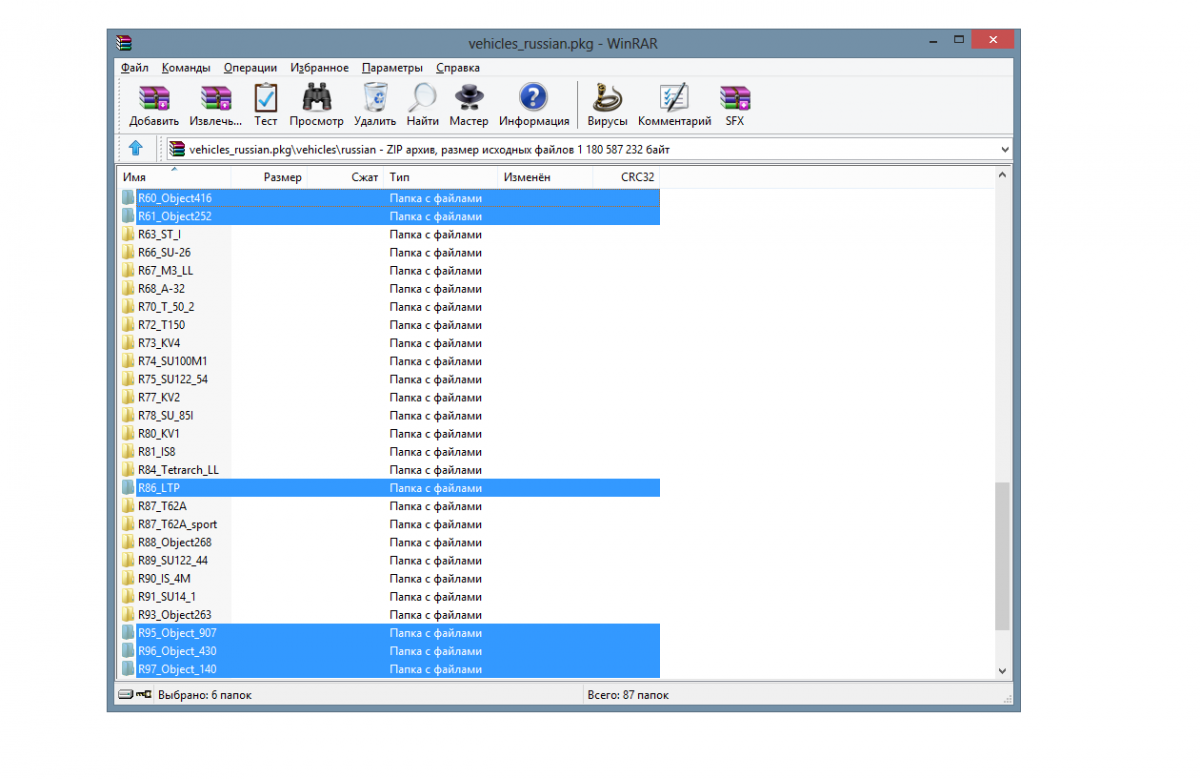
Task: Click the scrollbar down arrow
Action: [1003, 671]
